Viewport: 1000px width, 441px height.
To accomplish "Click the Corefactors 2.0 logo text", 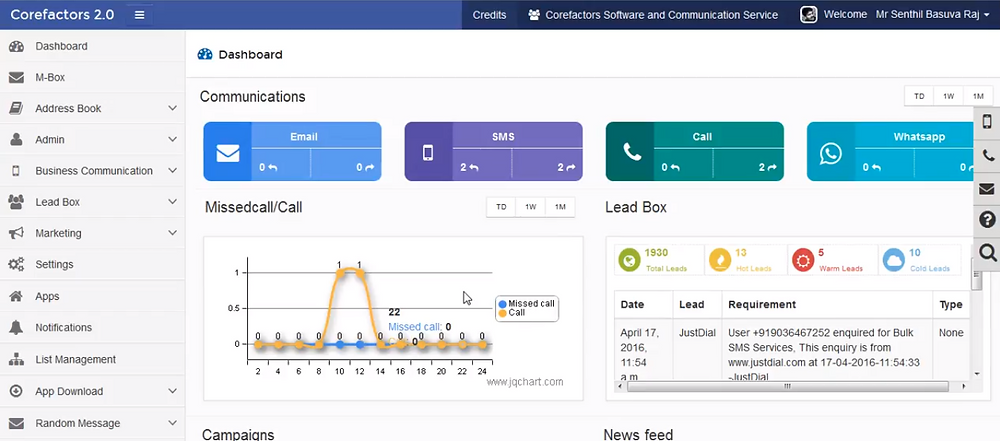I will (62, 15).
